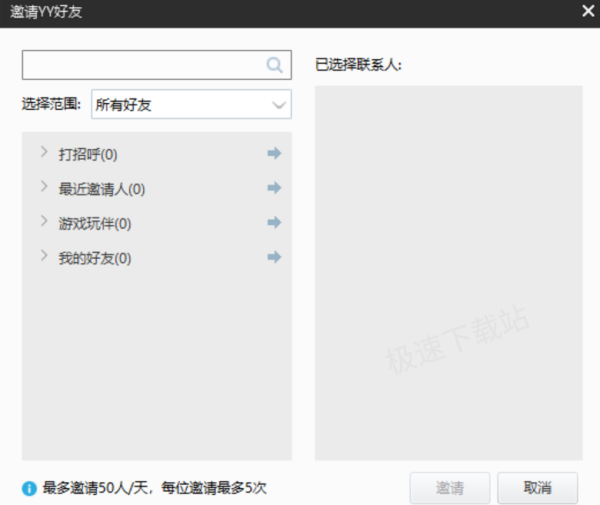Open the 所有好友 range dropdown
Screen dimensions: 600x505
(190, 104)
